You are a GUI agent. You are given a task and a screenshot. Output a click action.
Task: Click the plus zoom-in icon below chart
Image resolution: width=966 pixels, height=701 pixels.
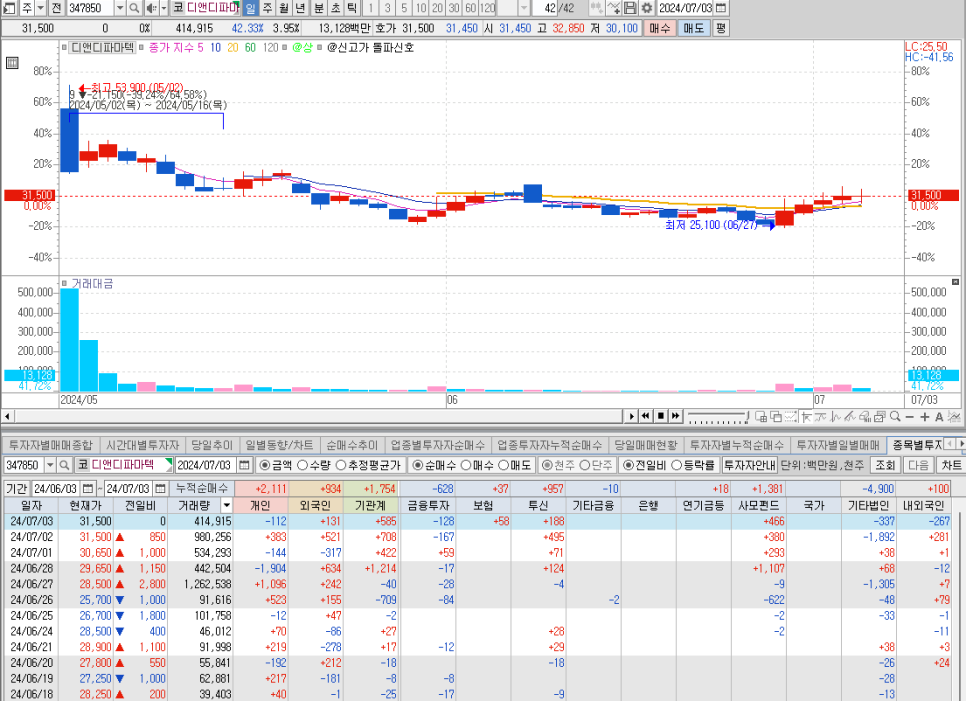coord(924,417)
